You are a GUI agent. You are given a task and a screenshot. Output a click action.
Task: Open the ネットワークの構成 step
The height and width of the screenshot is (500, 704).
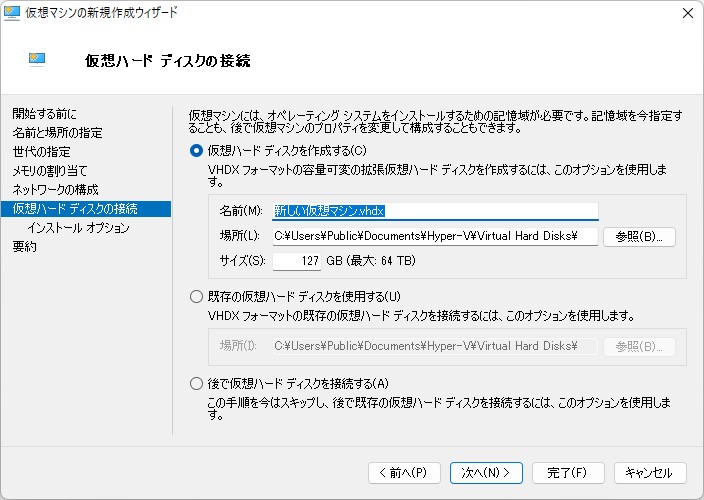coord(55,189)
